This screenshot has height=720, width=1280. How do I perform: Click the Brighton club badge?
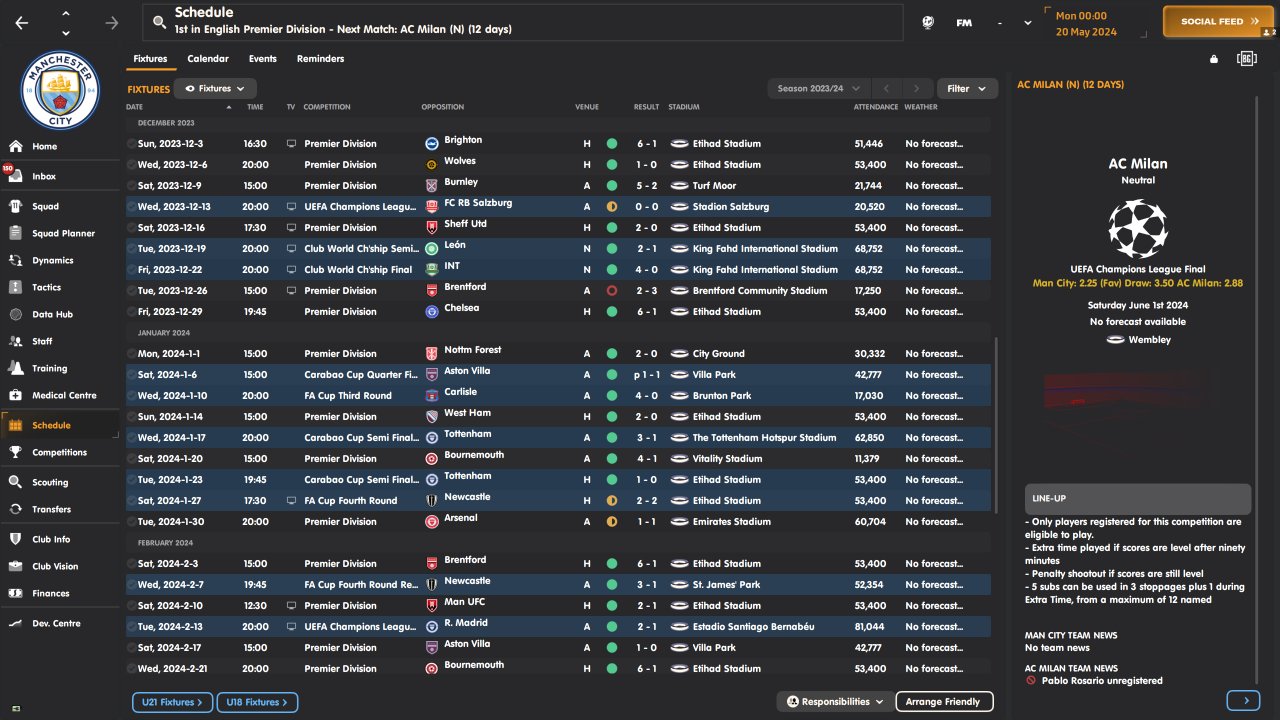pos(432,144)
